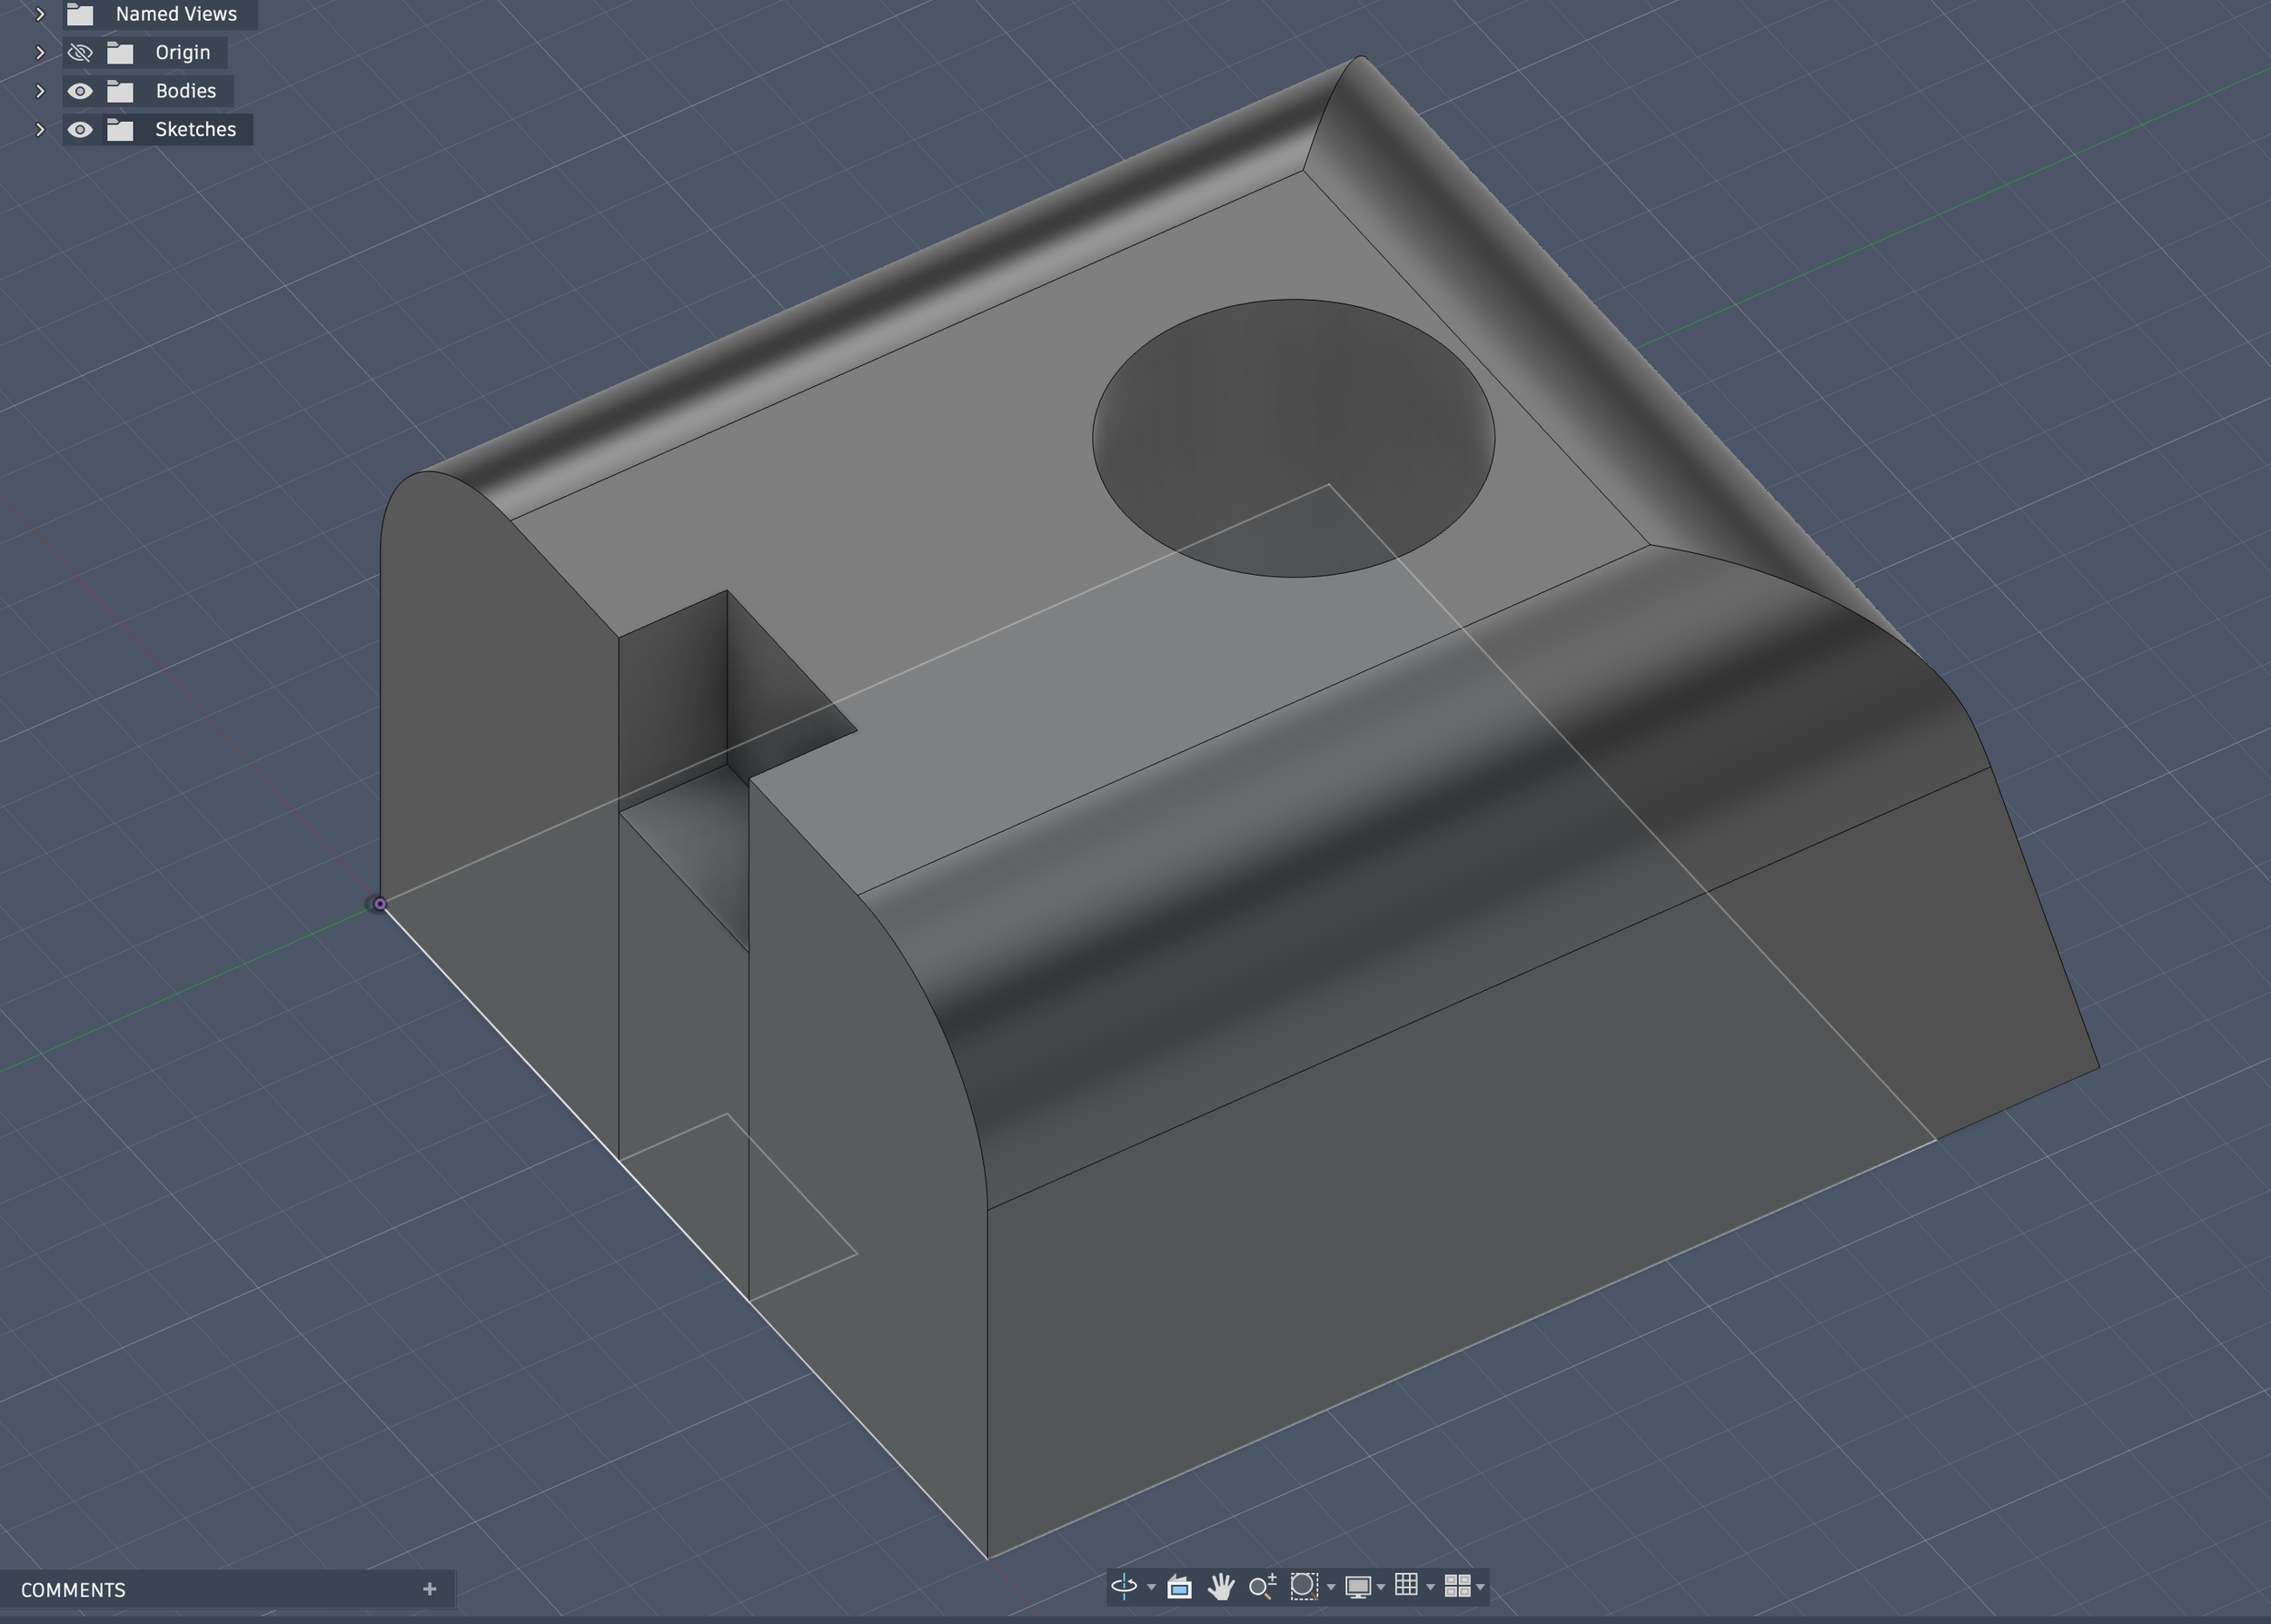2271x1624 pixels.
Task: Open the Zoom Window dropdown arrow
Action: coord(1331,1587)
